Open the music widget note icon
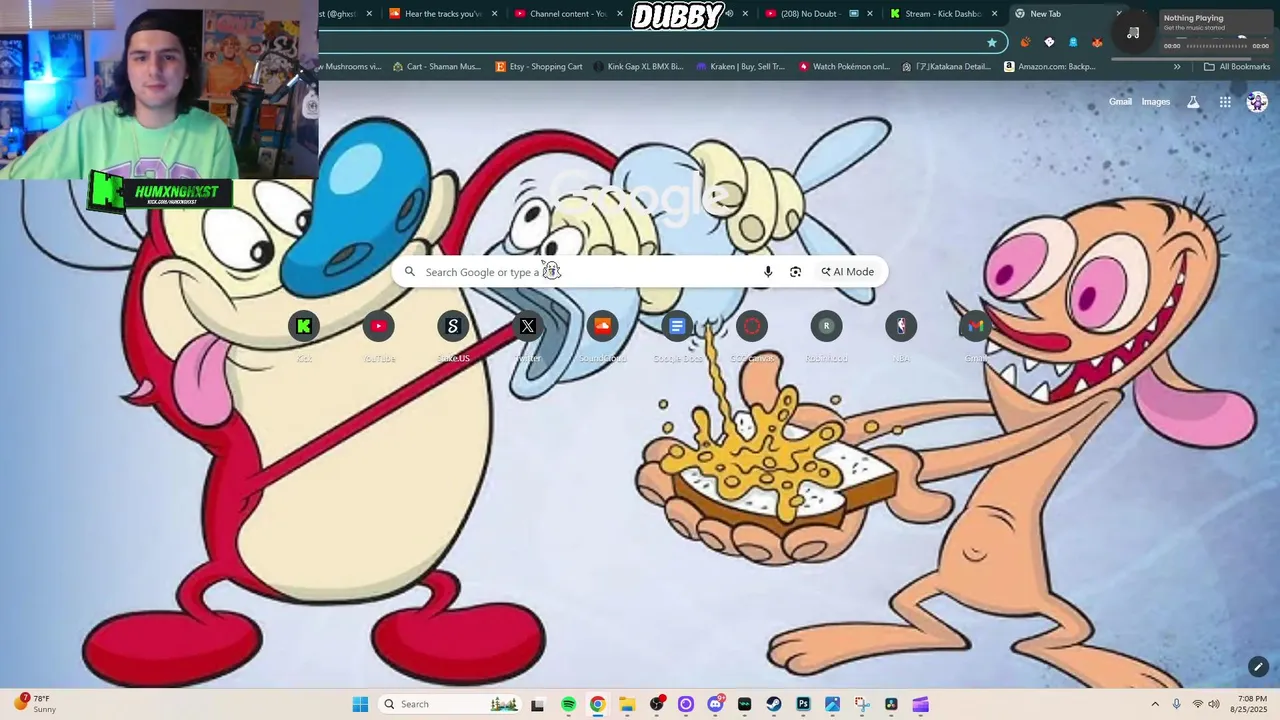This screenshot has height=720, width=1280. coord(1133,33)
